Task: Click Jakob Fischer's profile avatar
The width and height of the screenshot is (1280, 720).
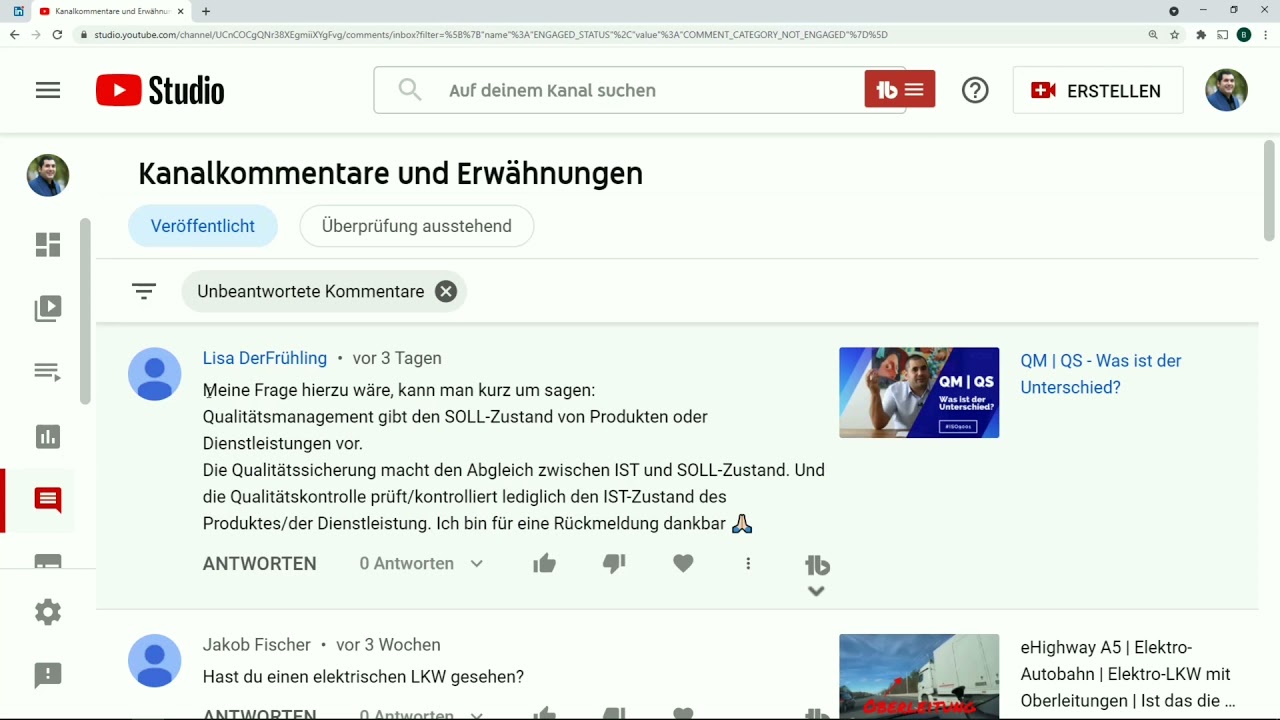Action: click(x=155, y=661)
